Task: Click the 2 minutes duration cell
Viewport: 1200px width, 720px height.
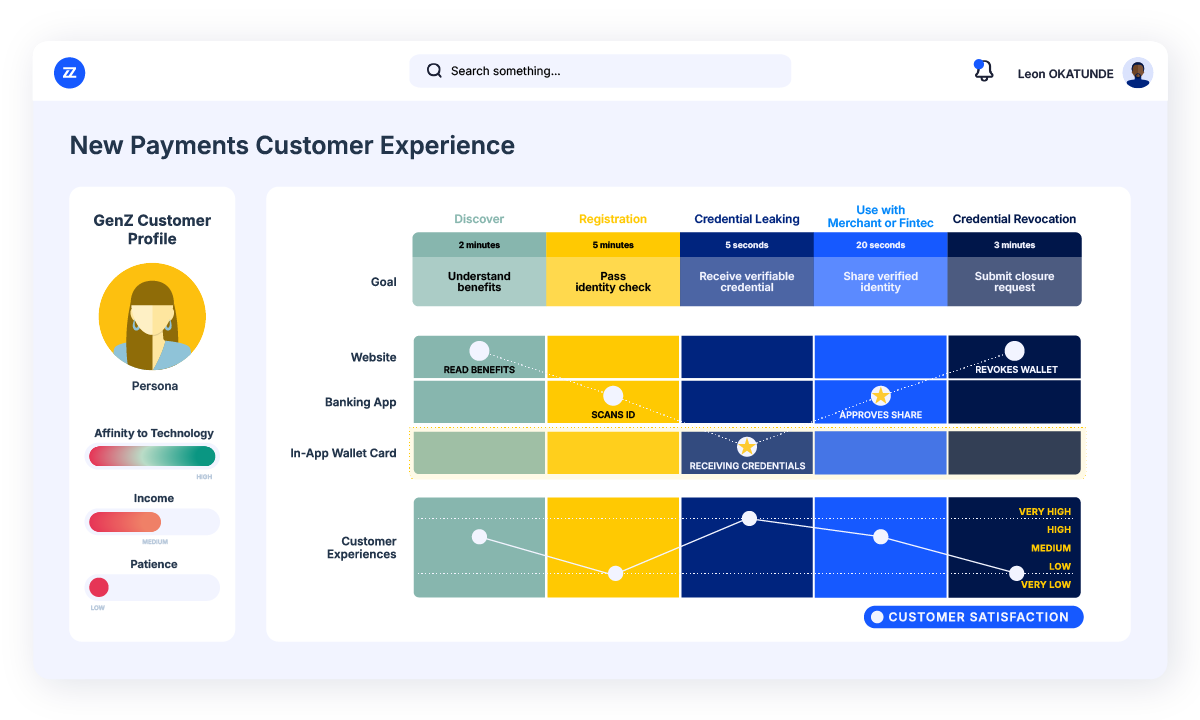Action: [479, 245]
